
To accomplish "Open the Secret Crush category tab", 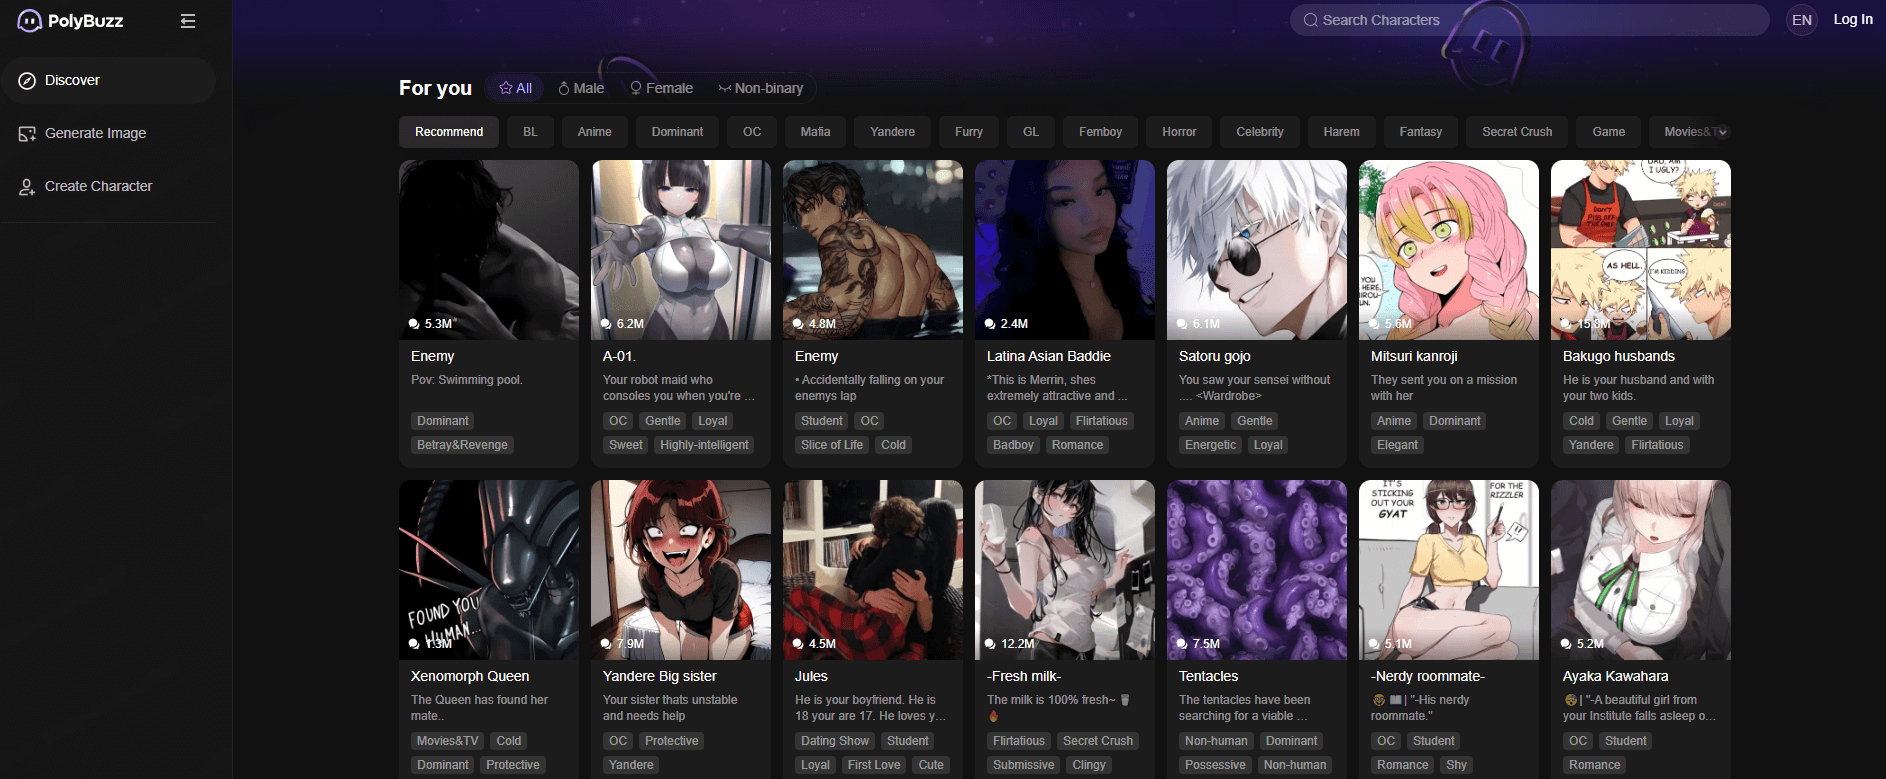I will (1517, 132).
